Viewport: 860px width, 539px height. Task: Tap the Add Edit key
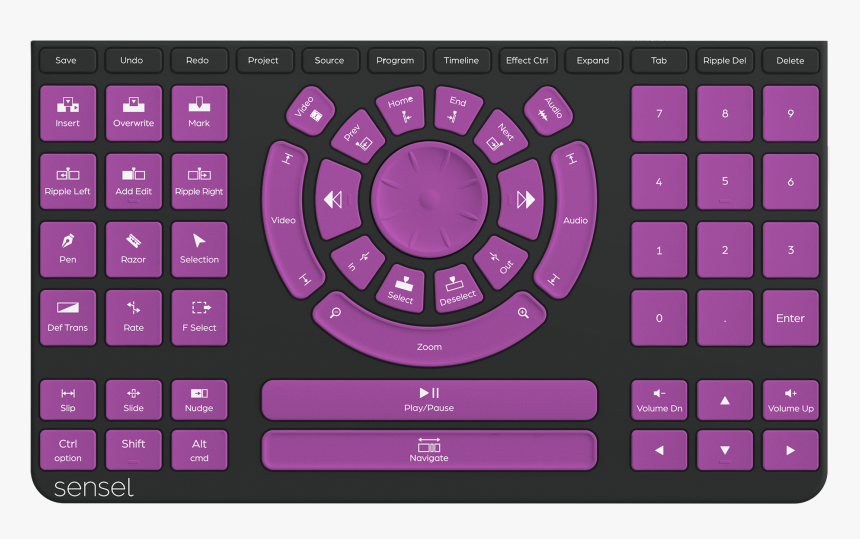pyautogui.click(x=133, y=181)
